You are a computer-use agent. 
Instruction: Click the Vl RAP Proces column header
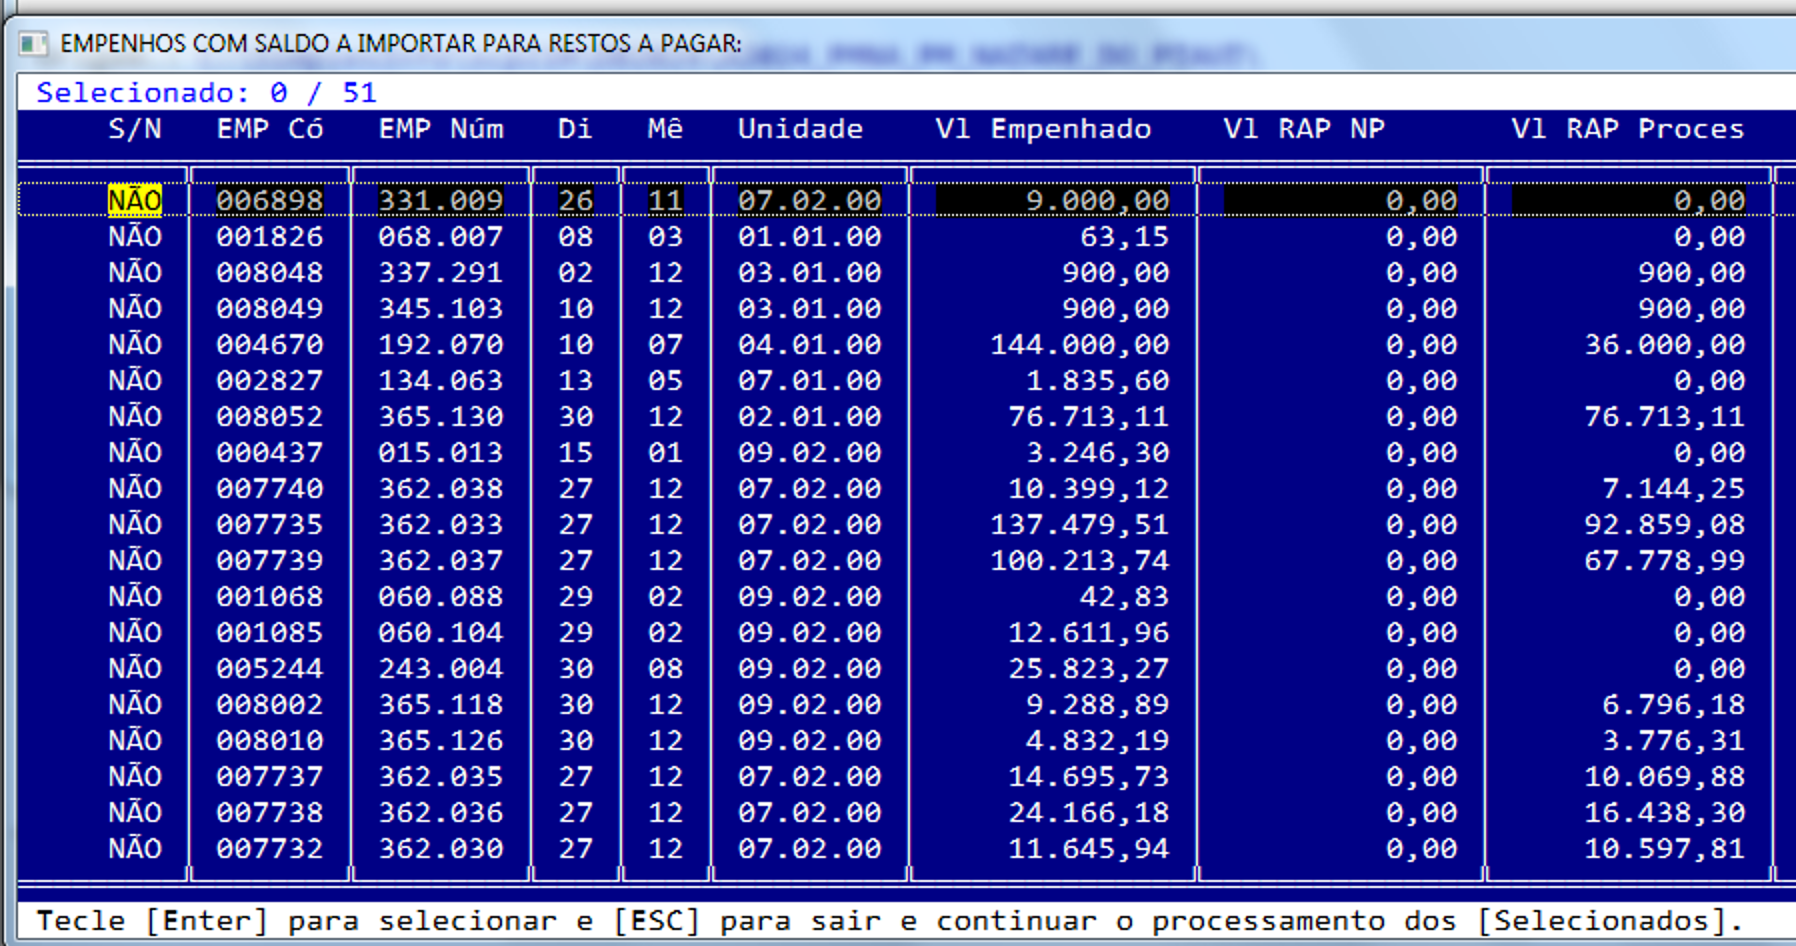[1628, 129]
